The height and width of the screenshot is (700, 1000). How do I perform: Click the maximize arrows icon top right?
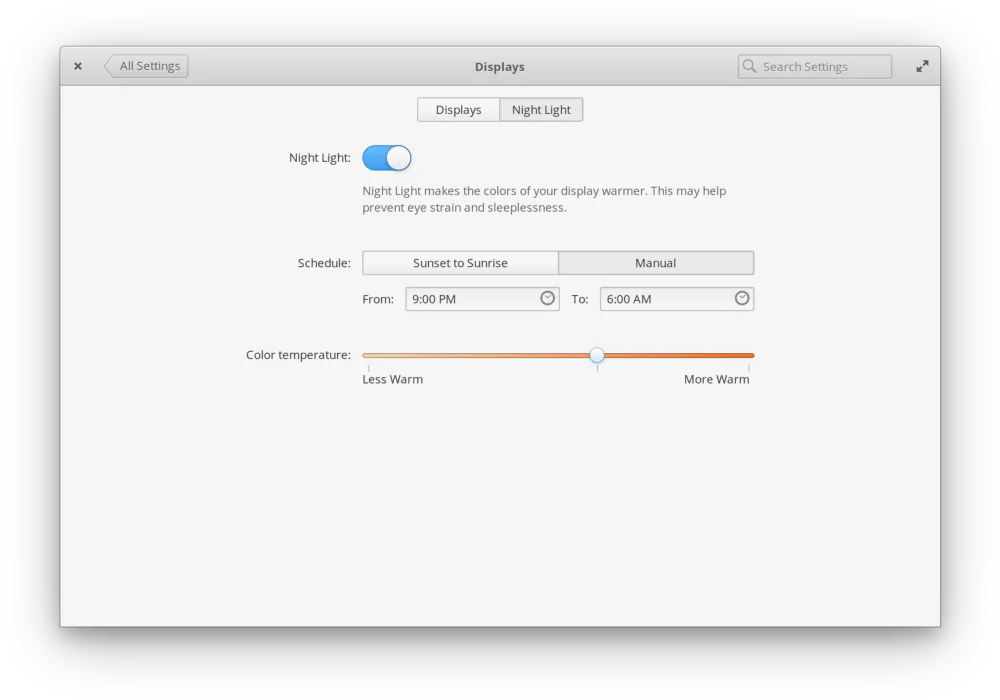tap(921, 65)
